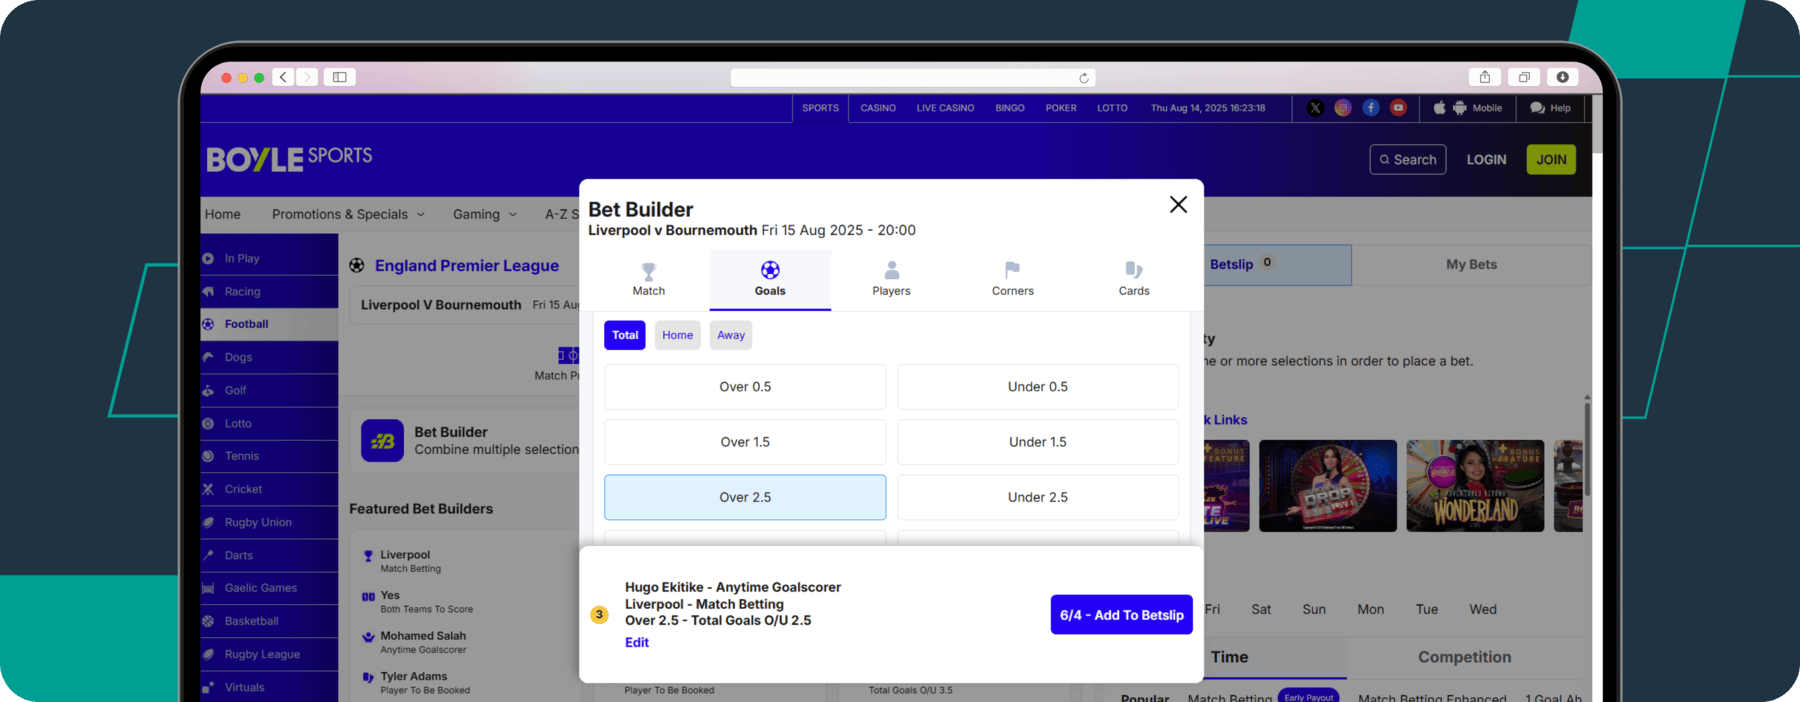Open the Wonderland casino game thumbnail
Image resolution: width=1800 pixels, height=702 pixels.
point(1475,486)
